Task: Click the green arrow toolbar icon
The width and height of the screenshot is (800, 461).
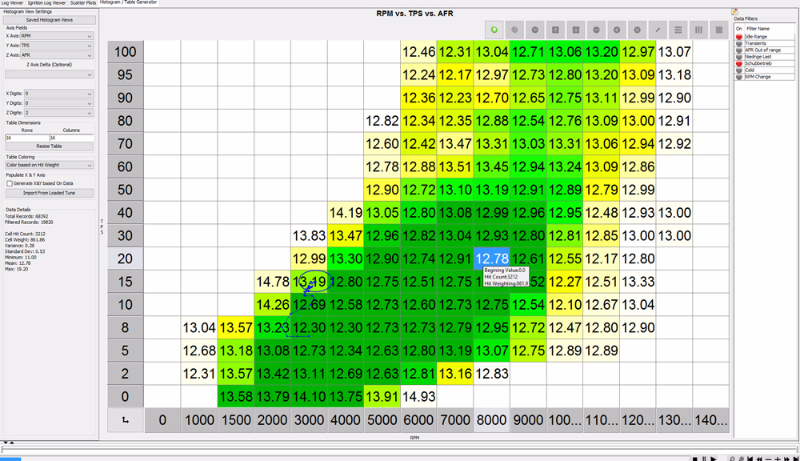Action: 495,30
